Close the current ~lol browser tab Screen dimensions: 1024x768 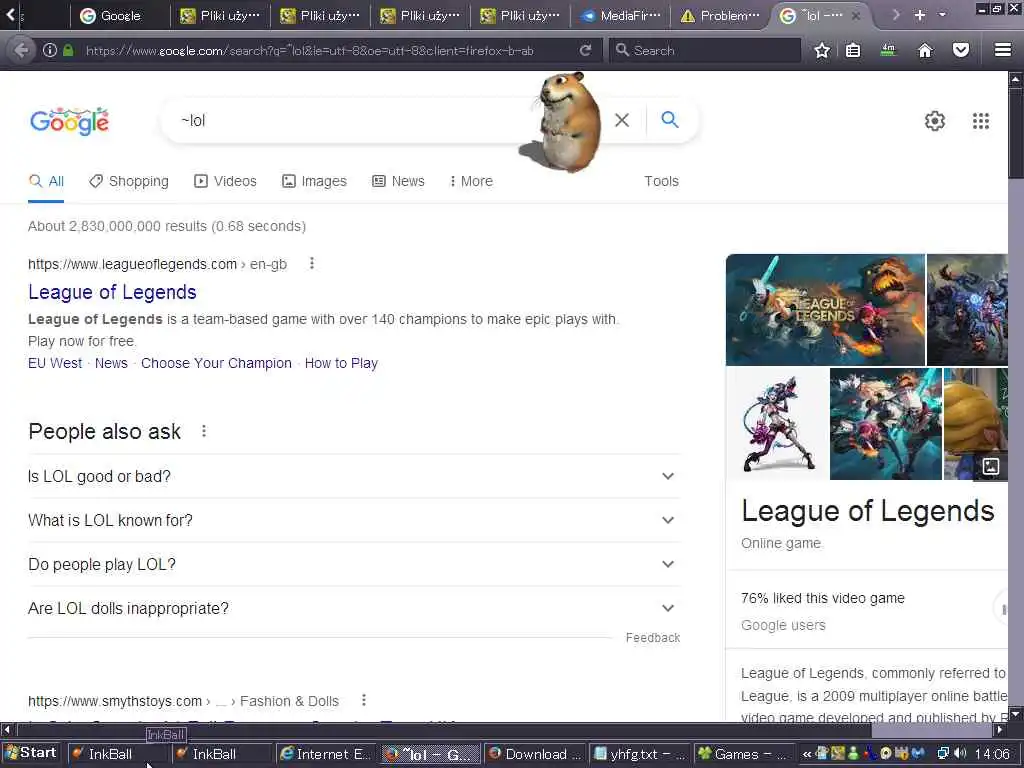(x=856, y=16)
